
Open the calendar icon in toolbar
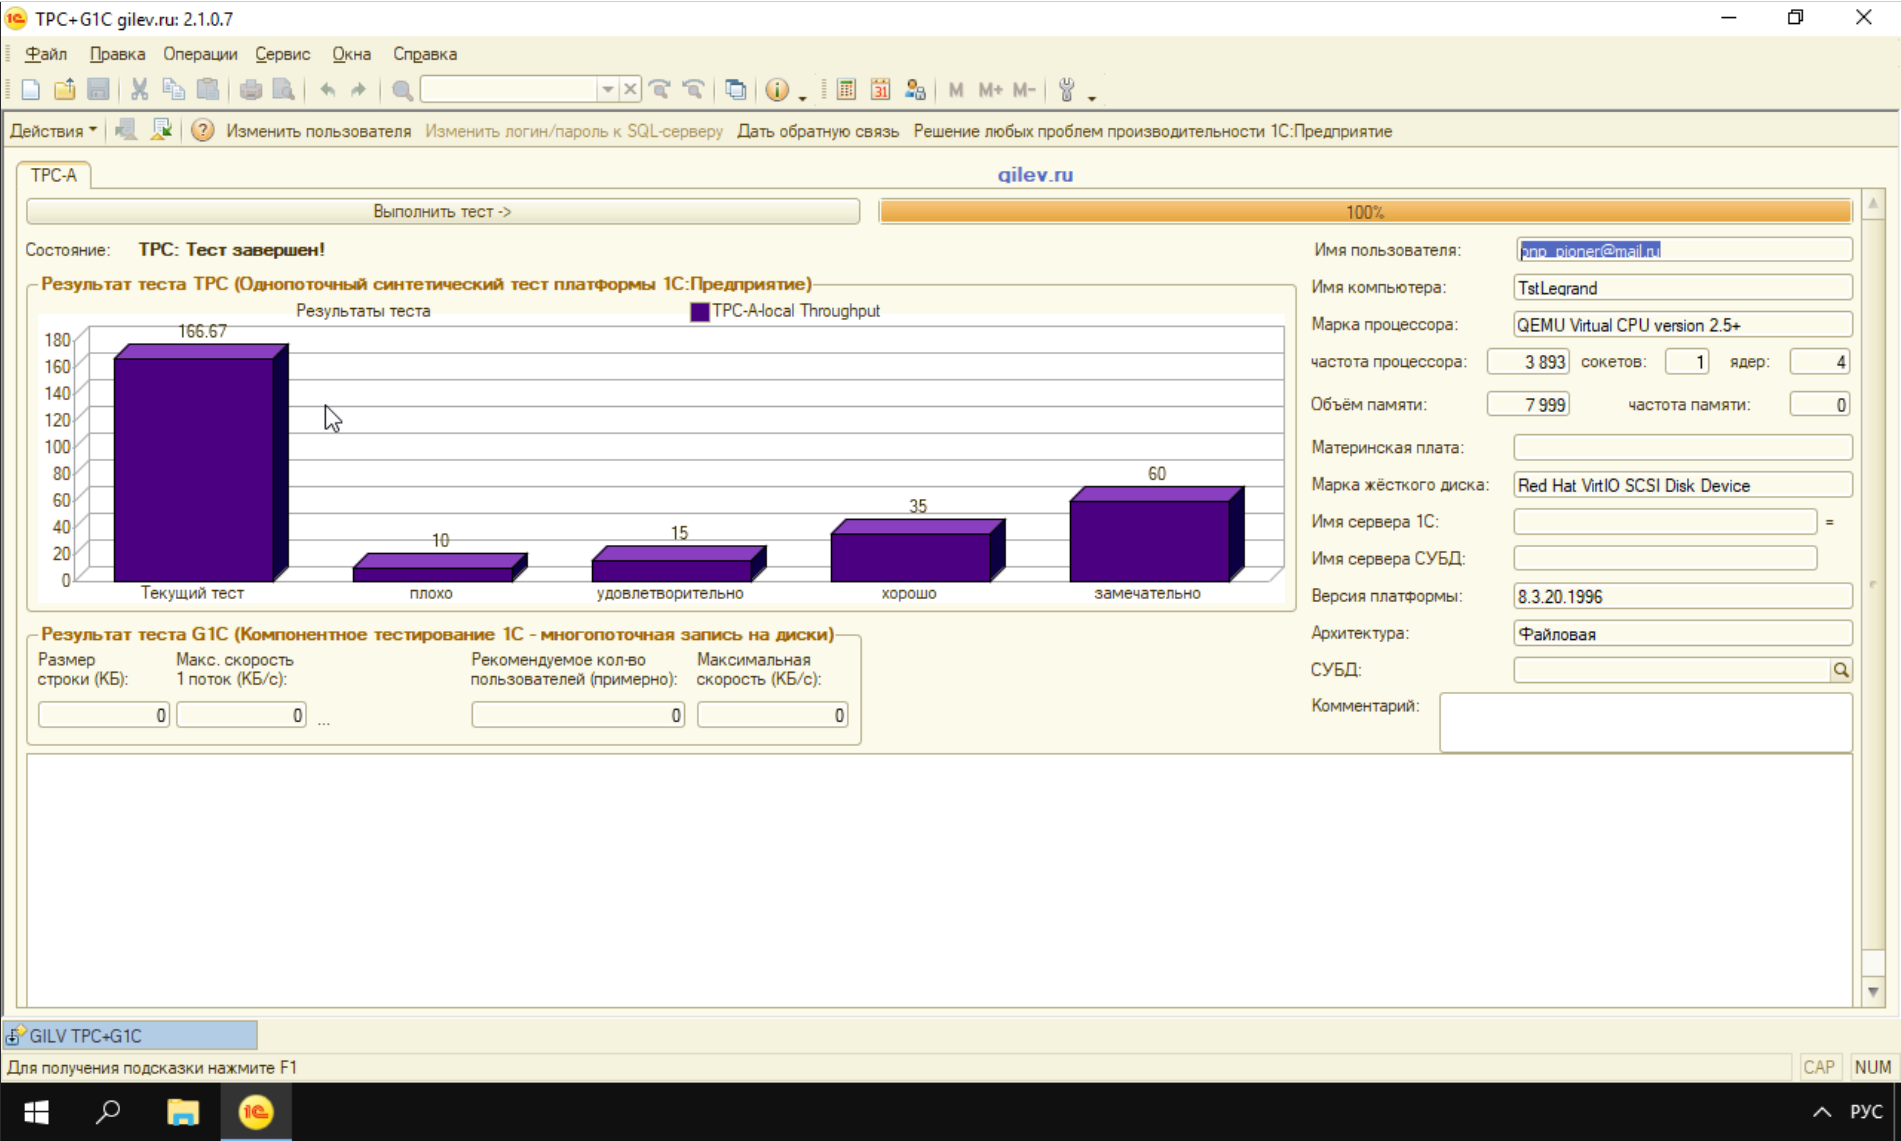point(880,90)
